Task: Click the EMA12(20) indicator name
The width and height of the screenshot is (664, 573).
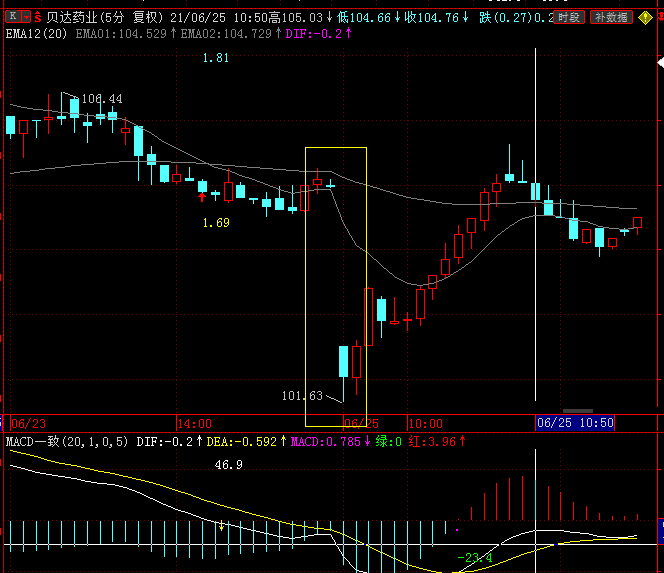Action: pyautogui.click(x=36, y=34)
